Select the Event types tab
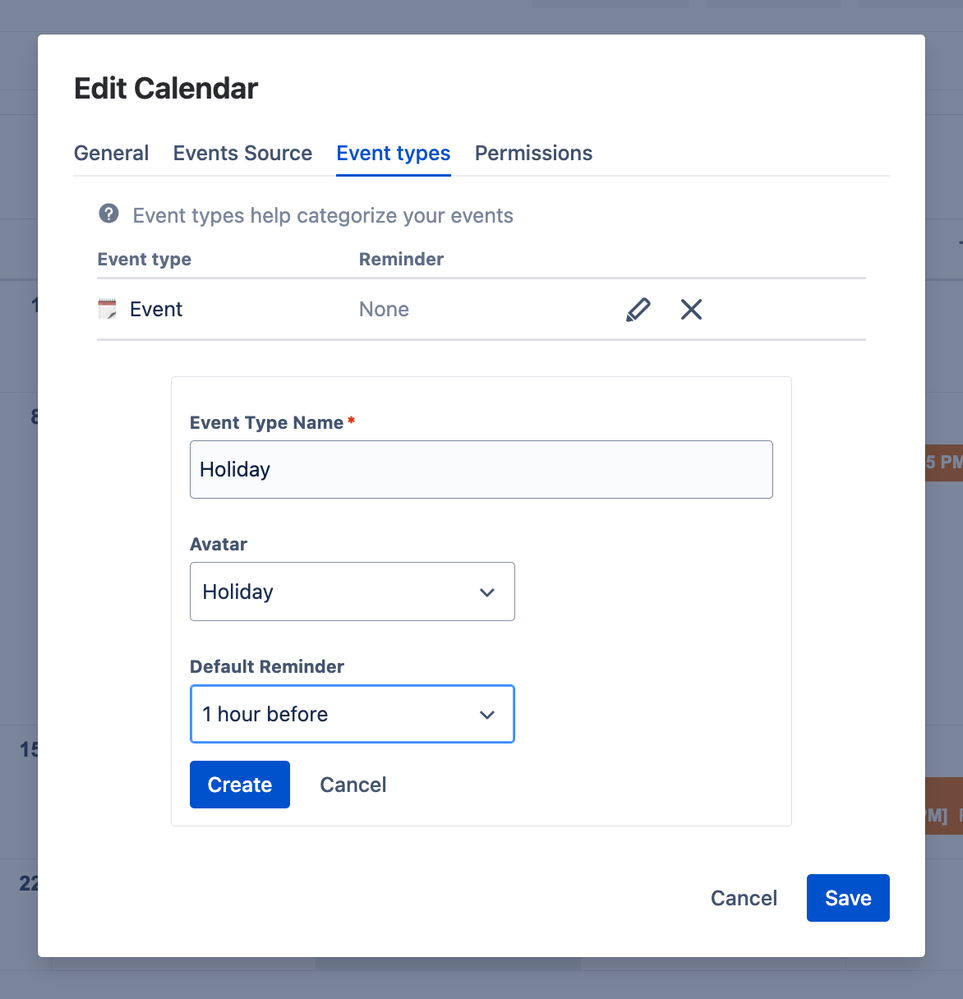This screenshot has height=999, width=963. pyautogui.click(x=393, y=153)
